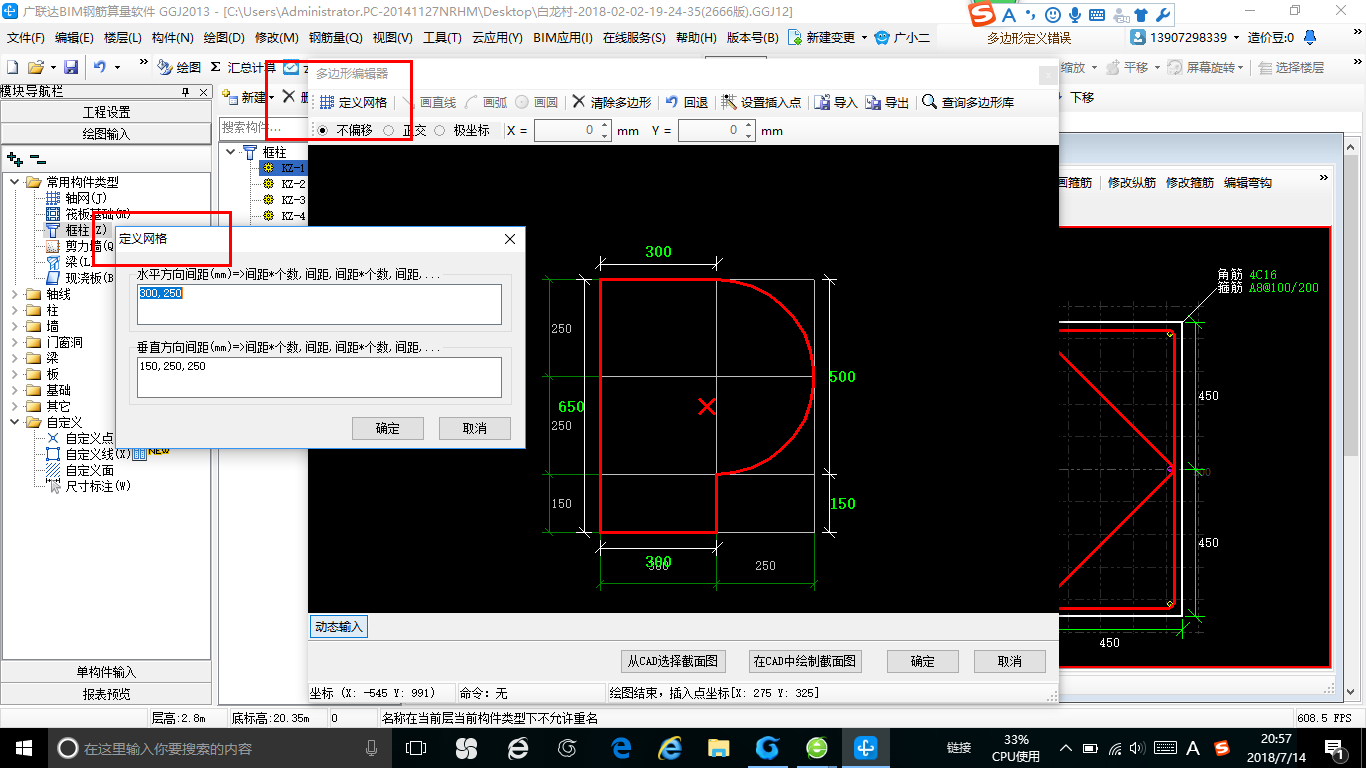Click the open folder icon in main toolbar
Screen dimensions: 1366x768
[35, 67]
